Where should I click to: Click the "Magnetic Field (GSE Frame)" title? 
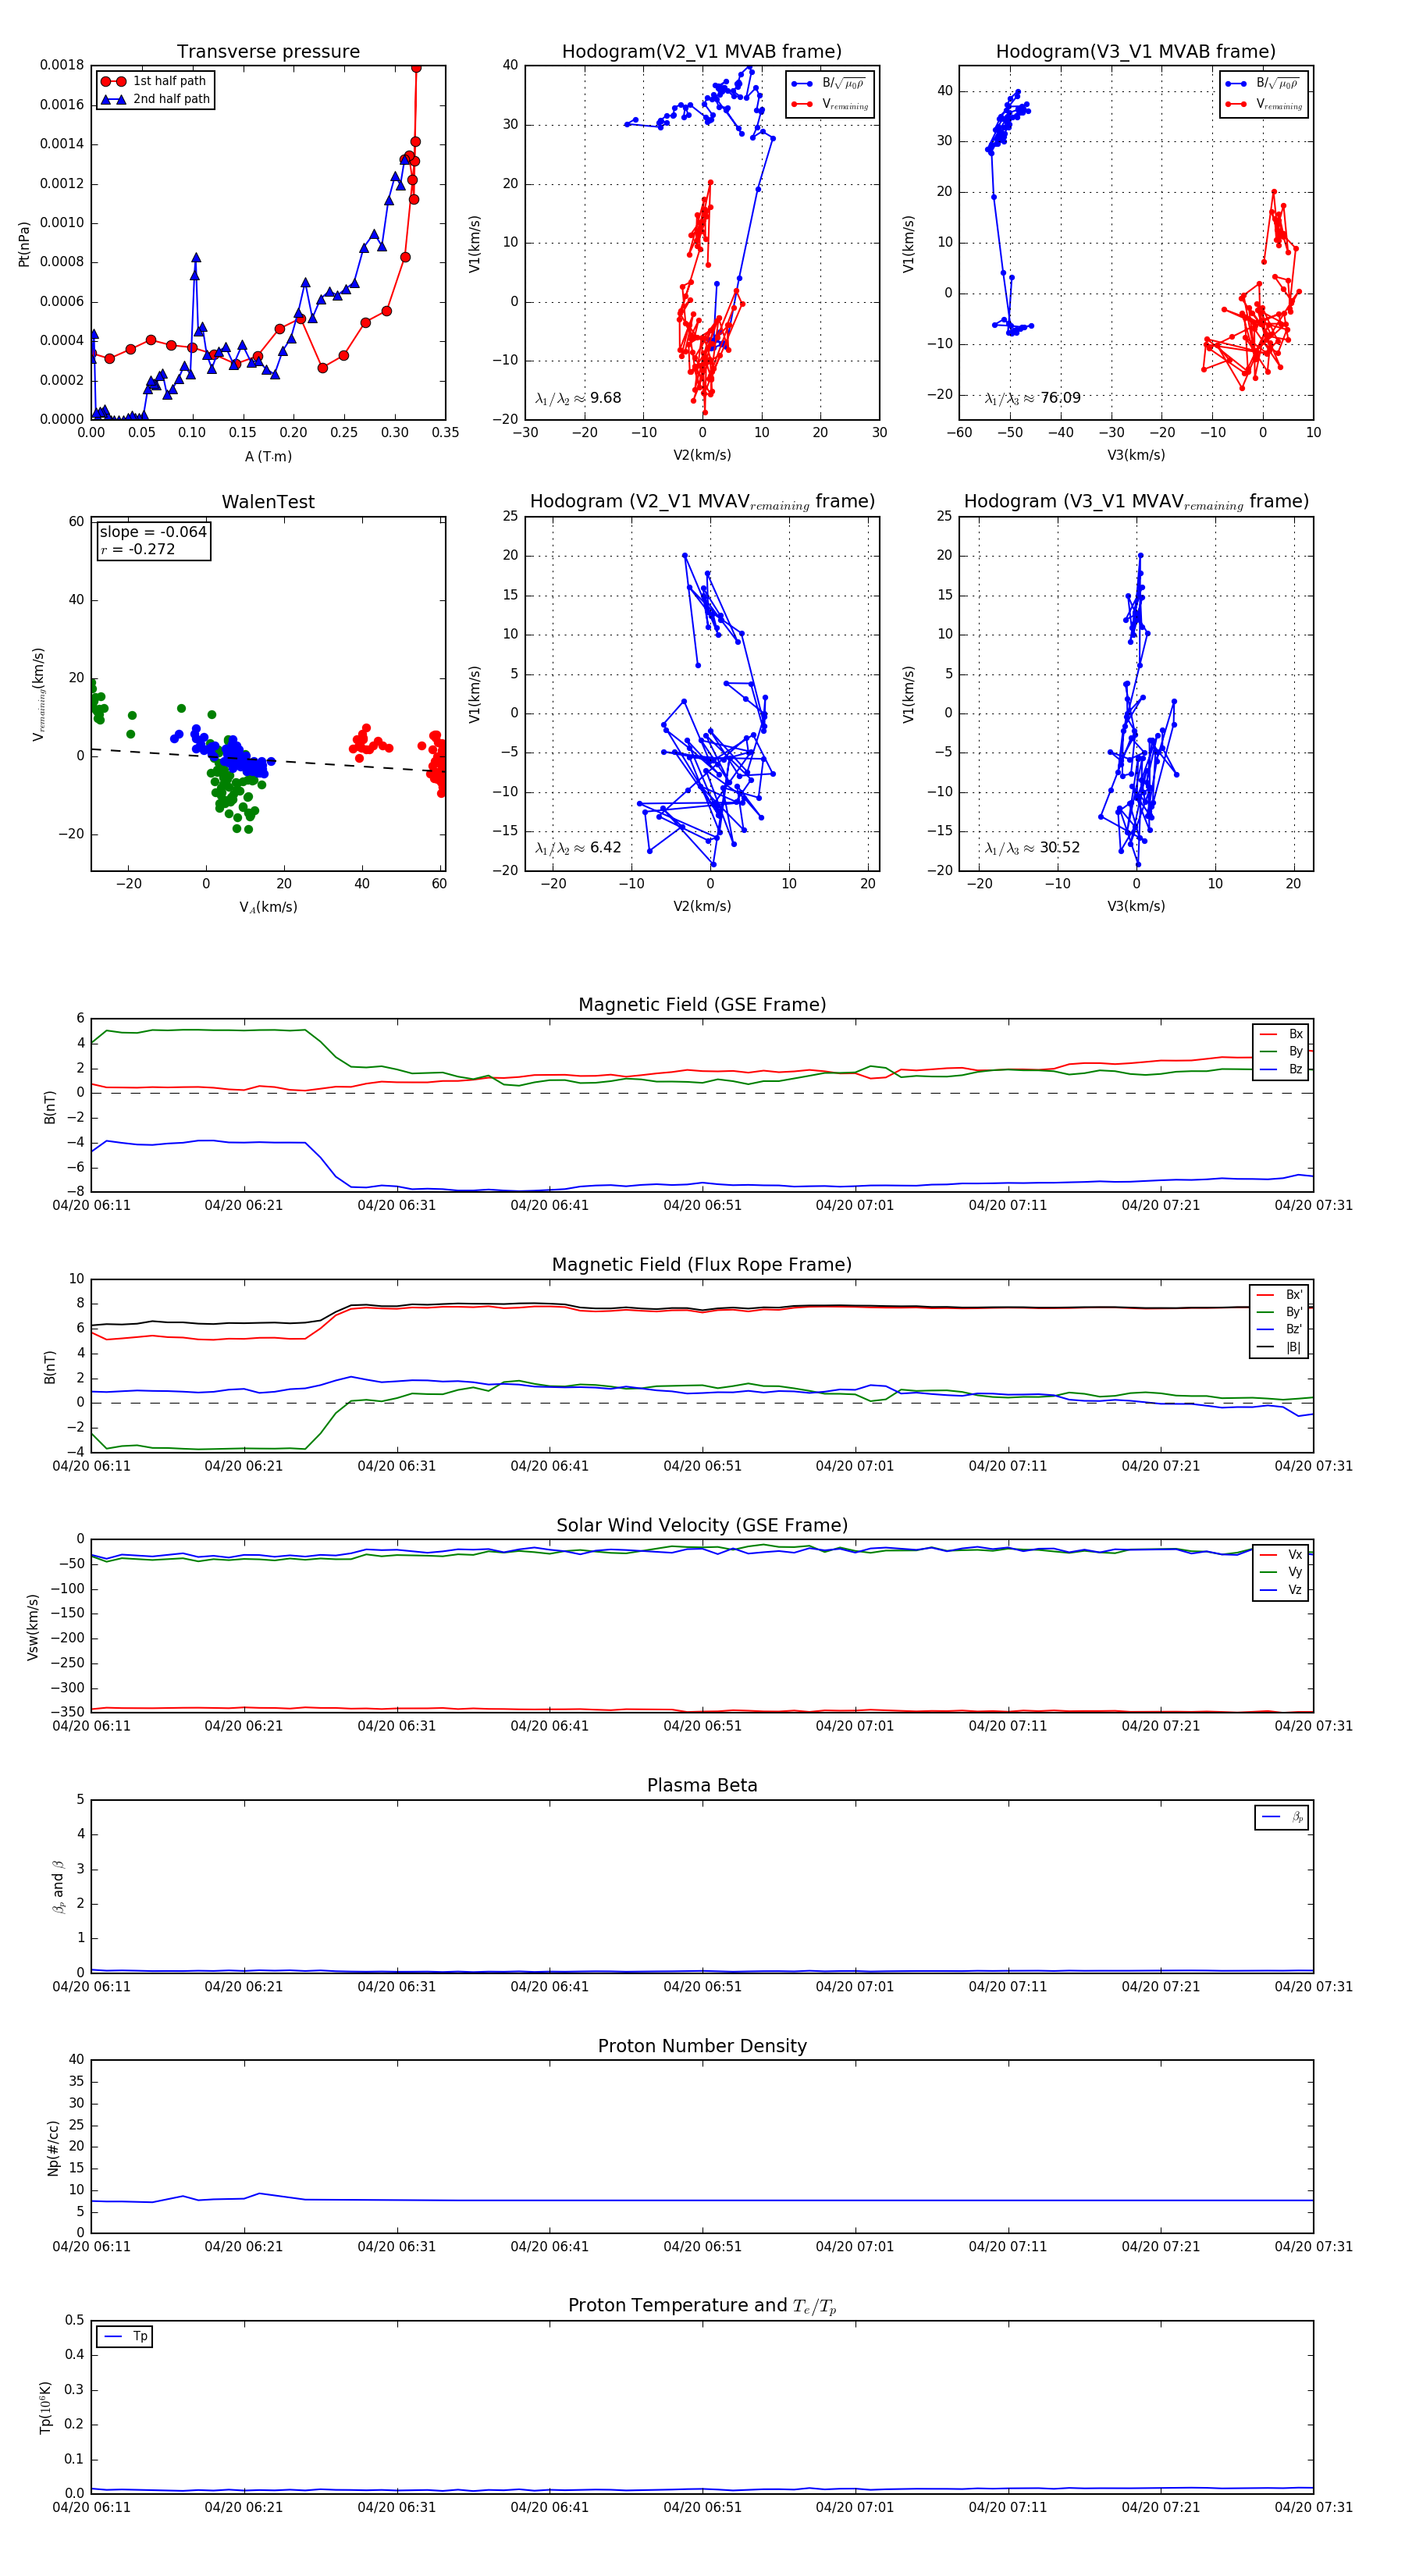click(702, 1004)
